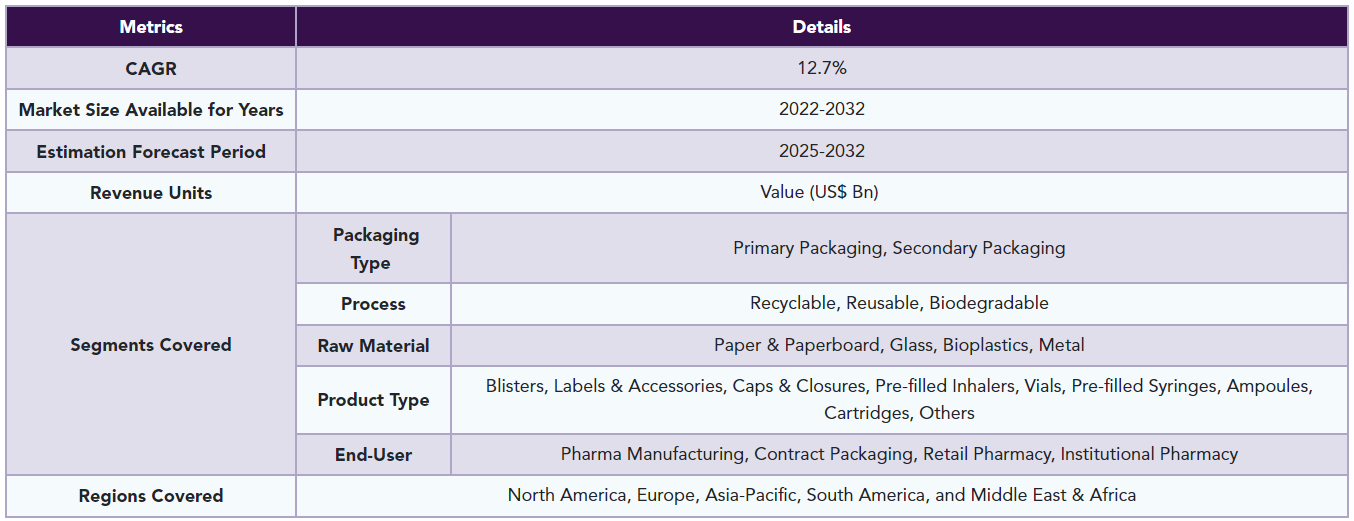Screen dimensions: 1354x521
Task: Click the Regions Covered label
Action: tap(151, 496)
